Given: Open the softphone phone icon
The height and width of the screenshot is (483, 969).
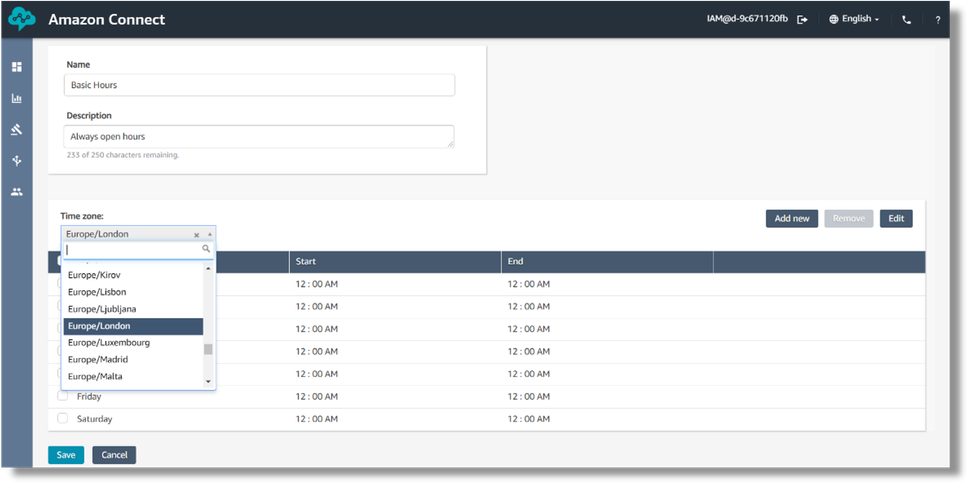Looking at the screenshot, I should coord(906,20).
